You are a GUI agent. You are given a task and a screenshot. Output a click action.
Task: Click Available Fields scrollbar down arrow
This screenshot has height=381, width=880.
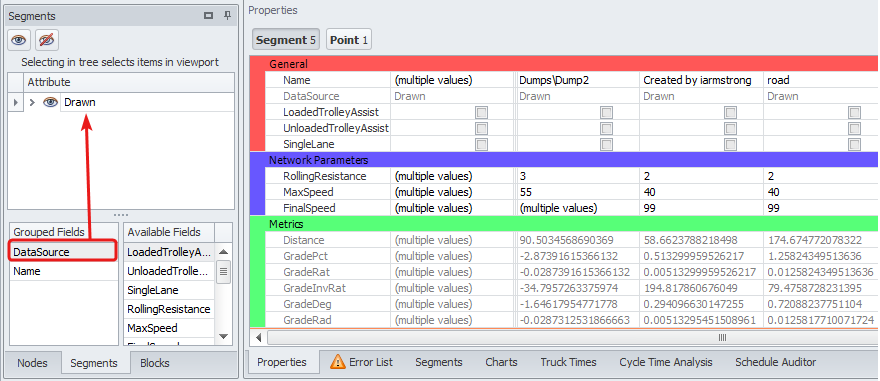coord(223,337)
